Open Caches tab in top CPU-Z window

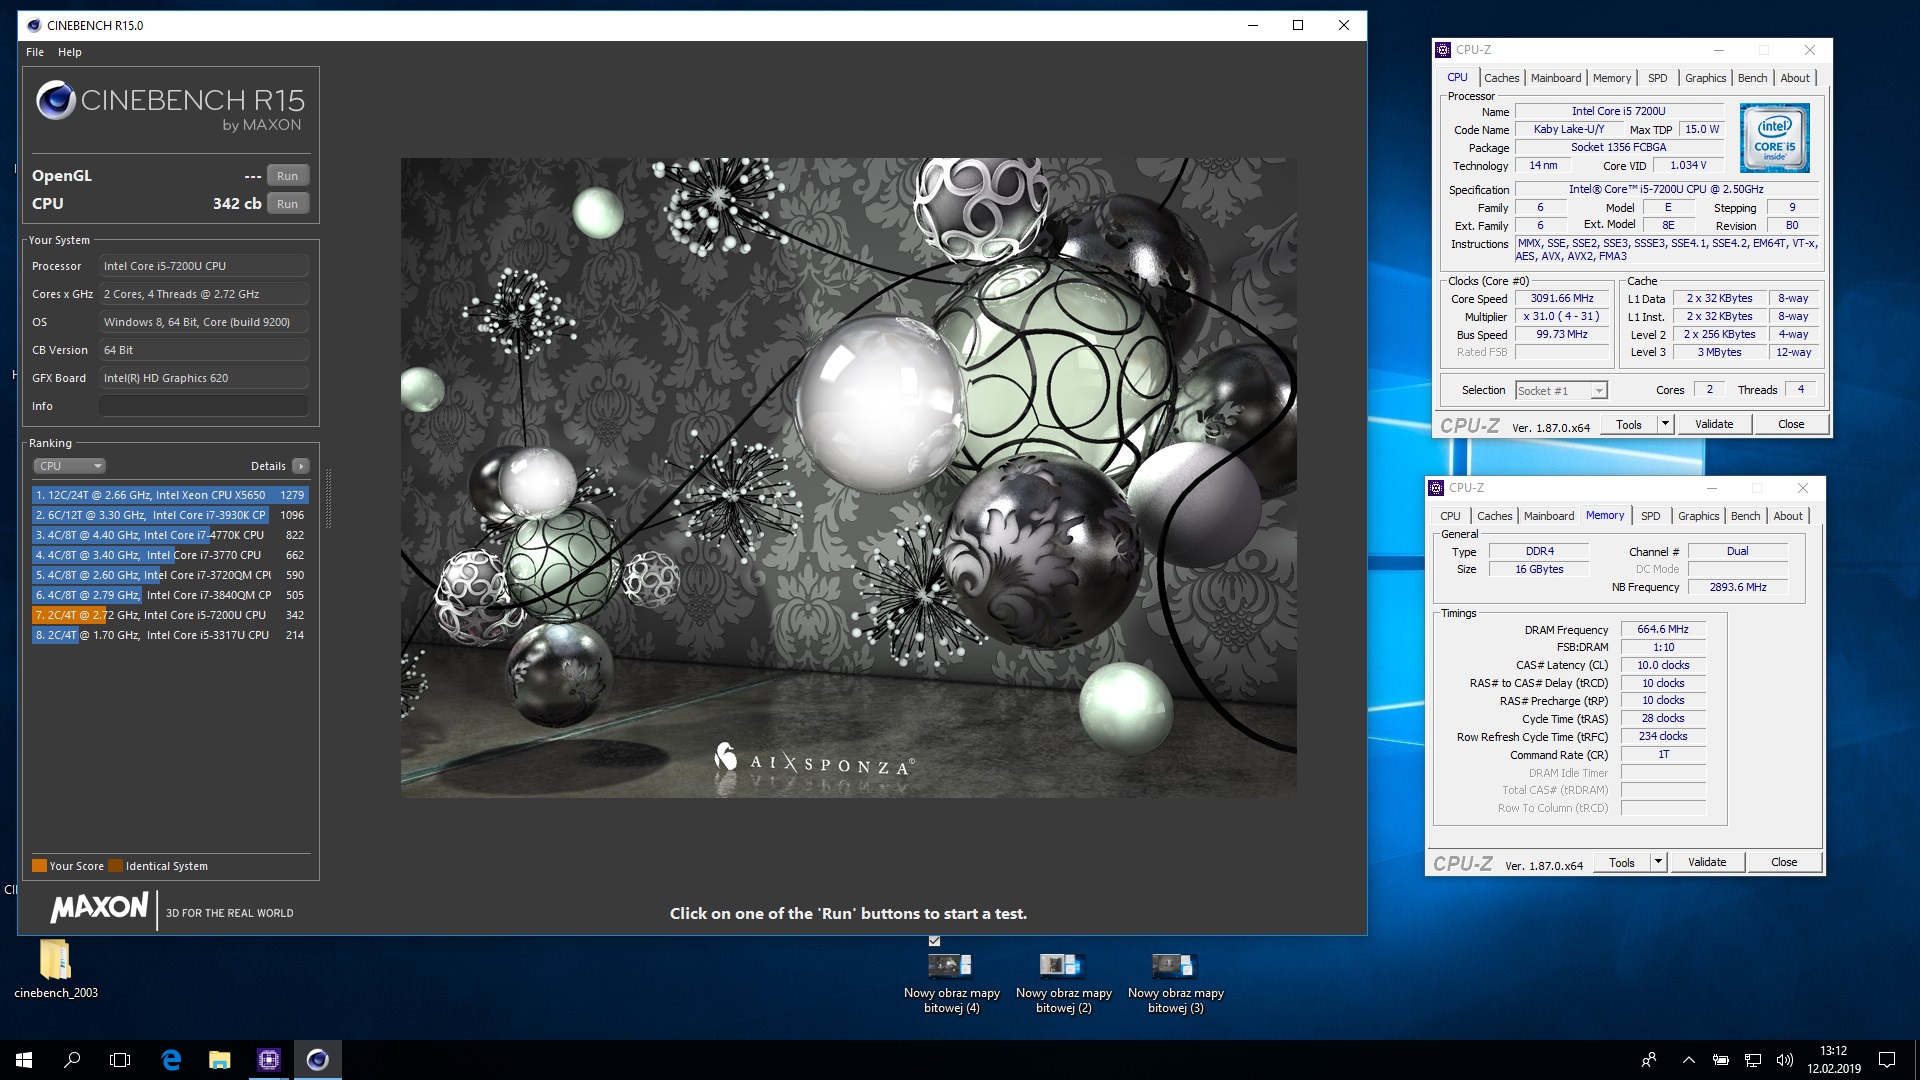click(1501, 78)
